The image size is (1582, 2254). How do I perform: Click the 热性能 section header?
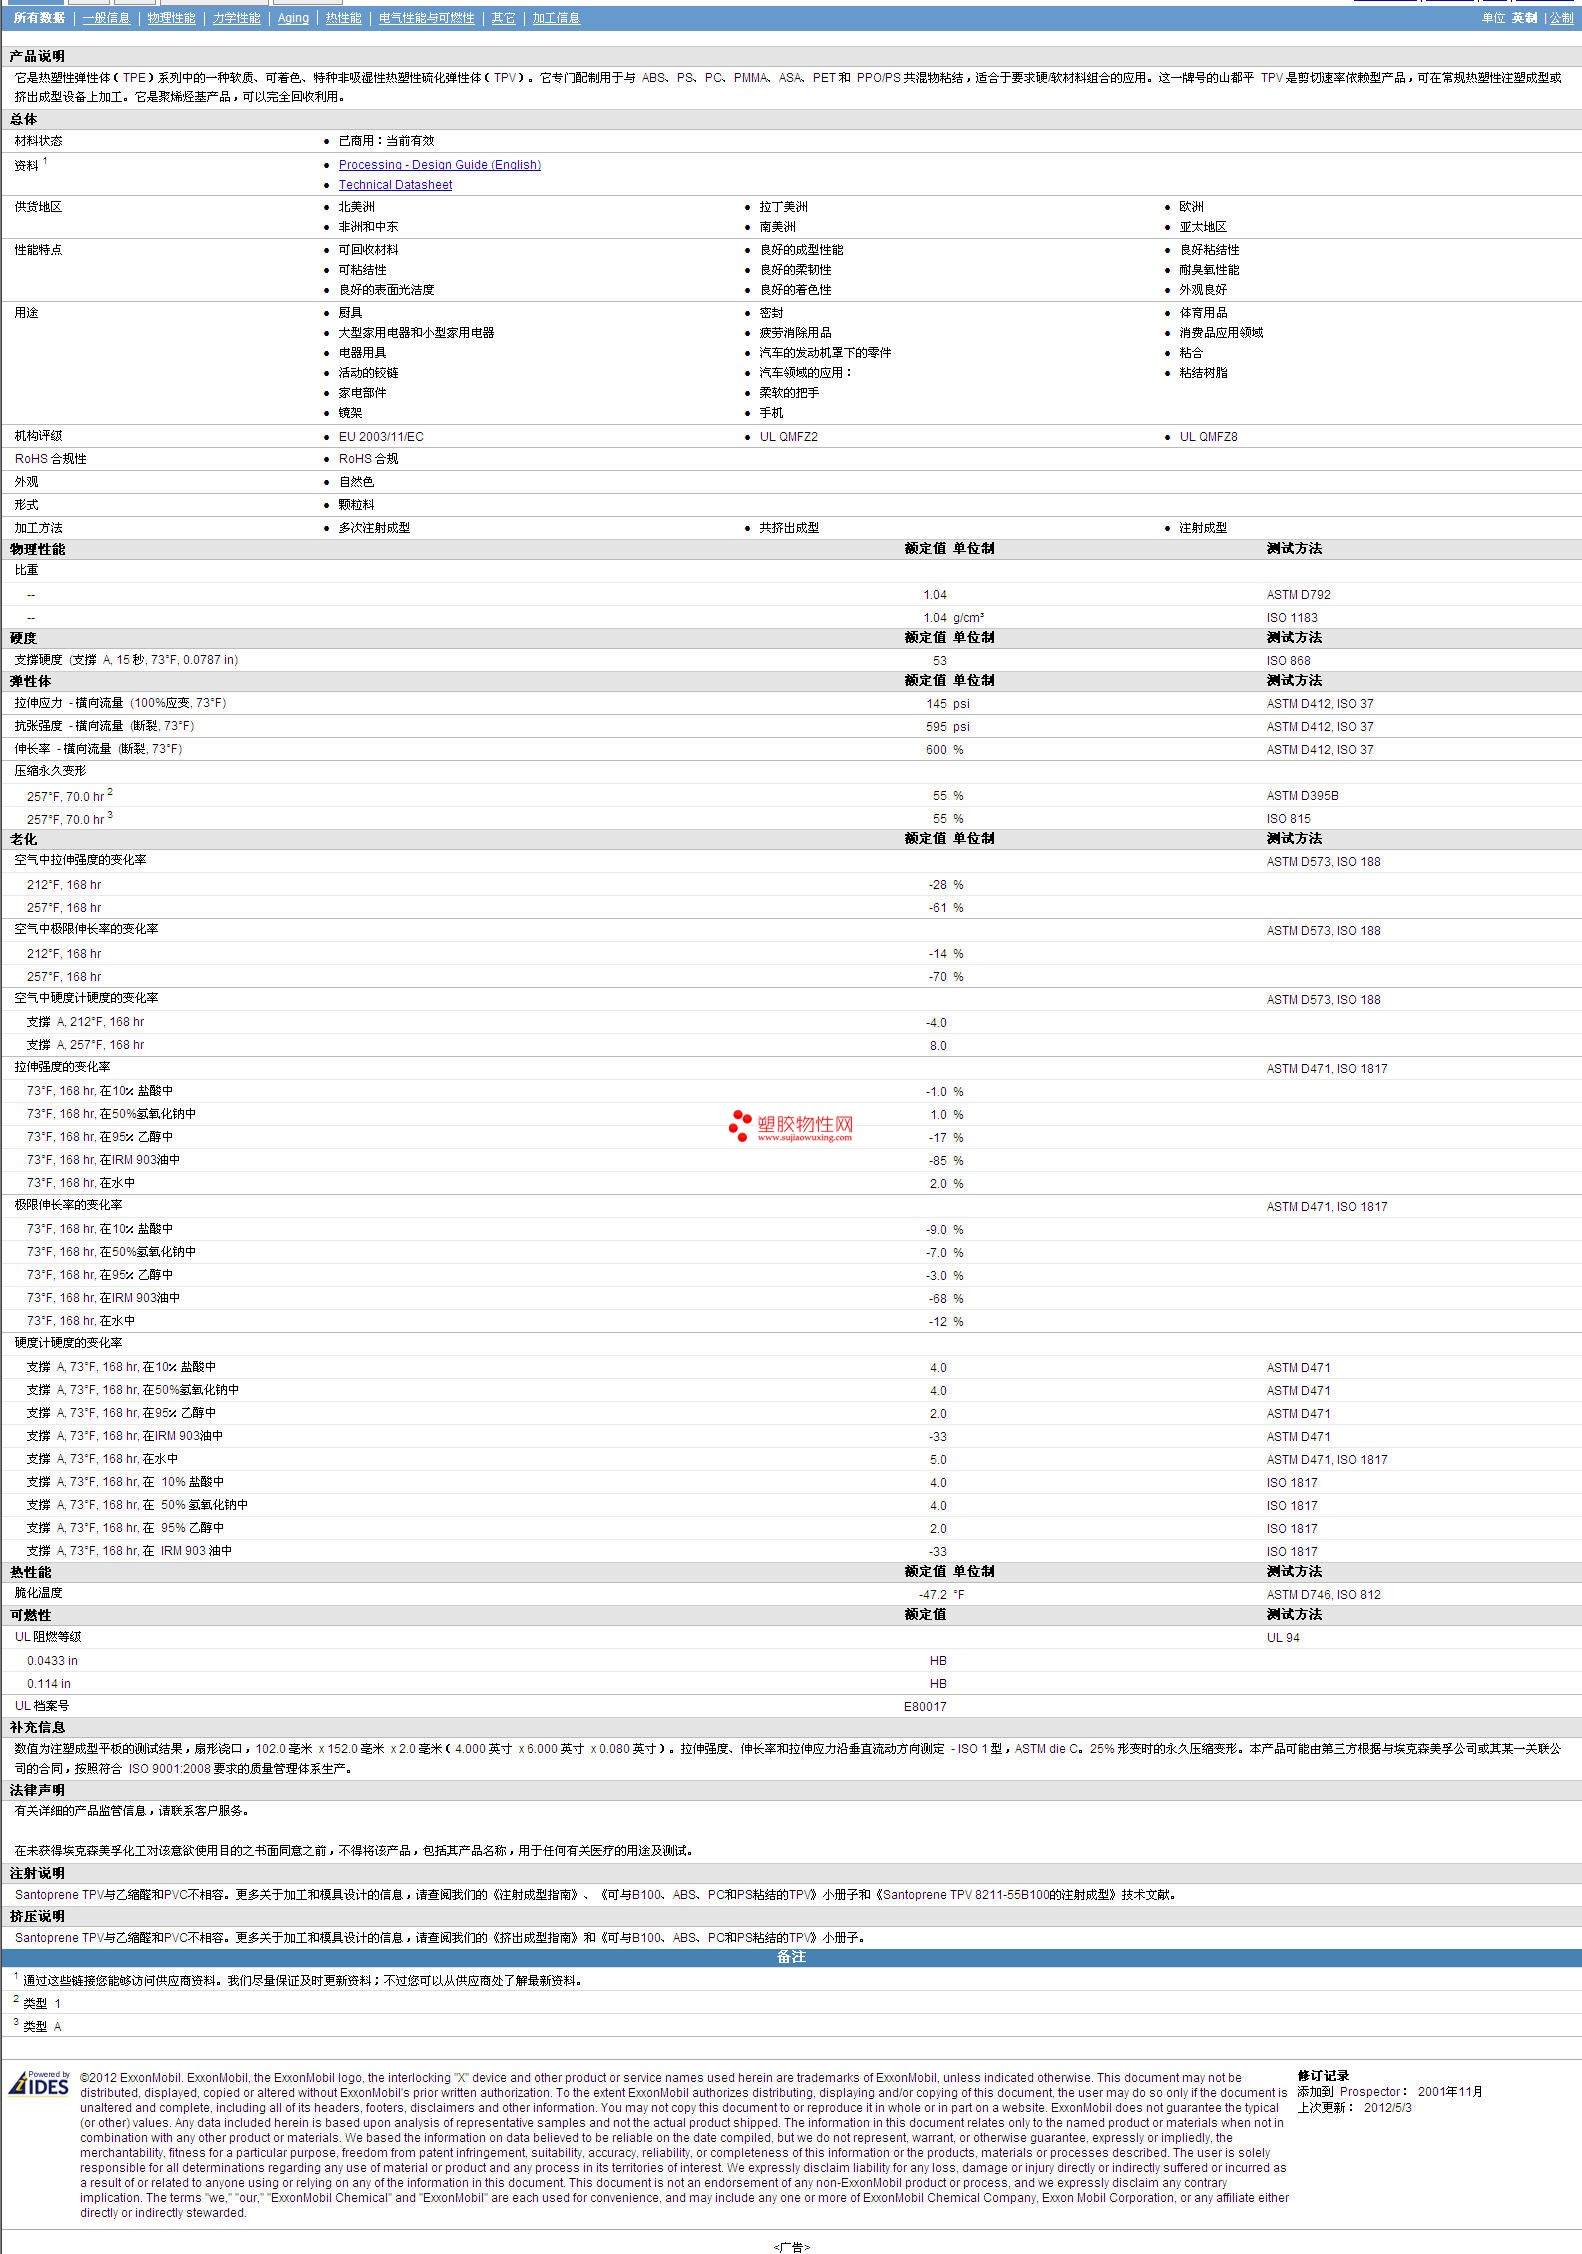tap(30, 1572)
